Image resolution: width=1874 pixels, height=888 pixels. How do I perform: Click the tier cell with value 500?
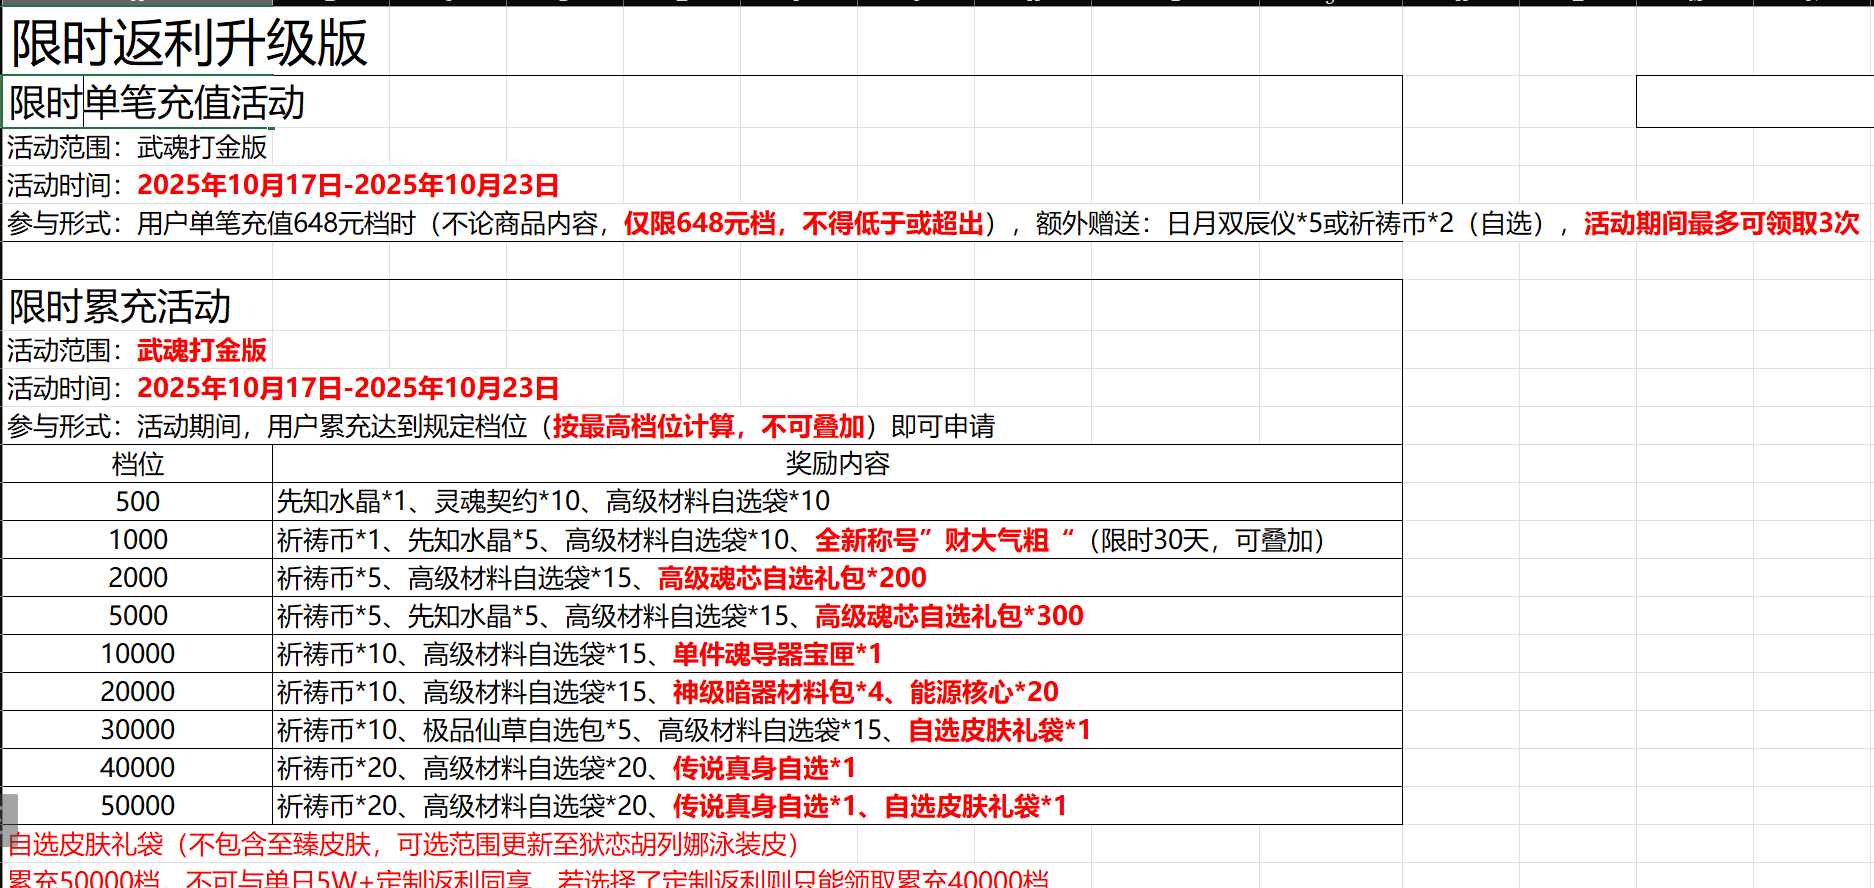pyautogui.click(x=137, y=502)
